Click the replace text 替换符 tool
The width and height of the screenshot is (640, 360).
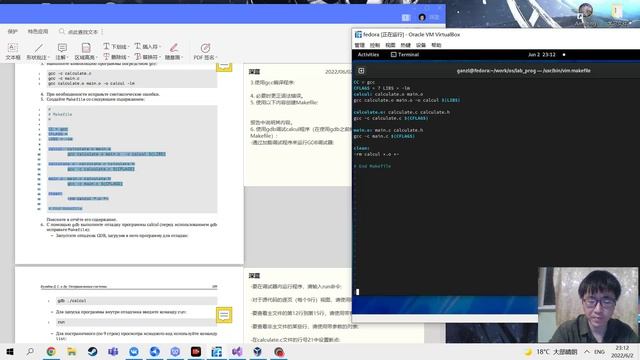pos(146,57)
